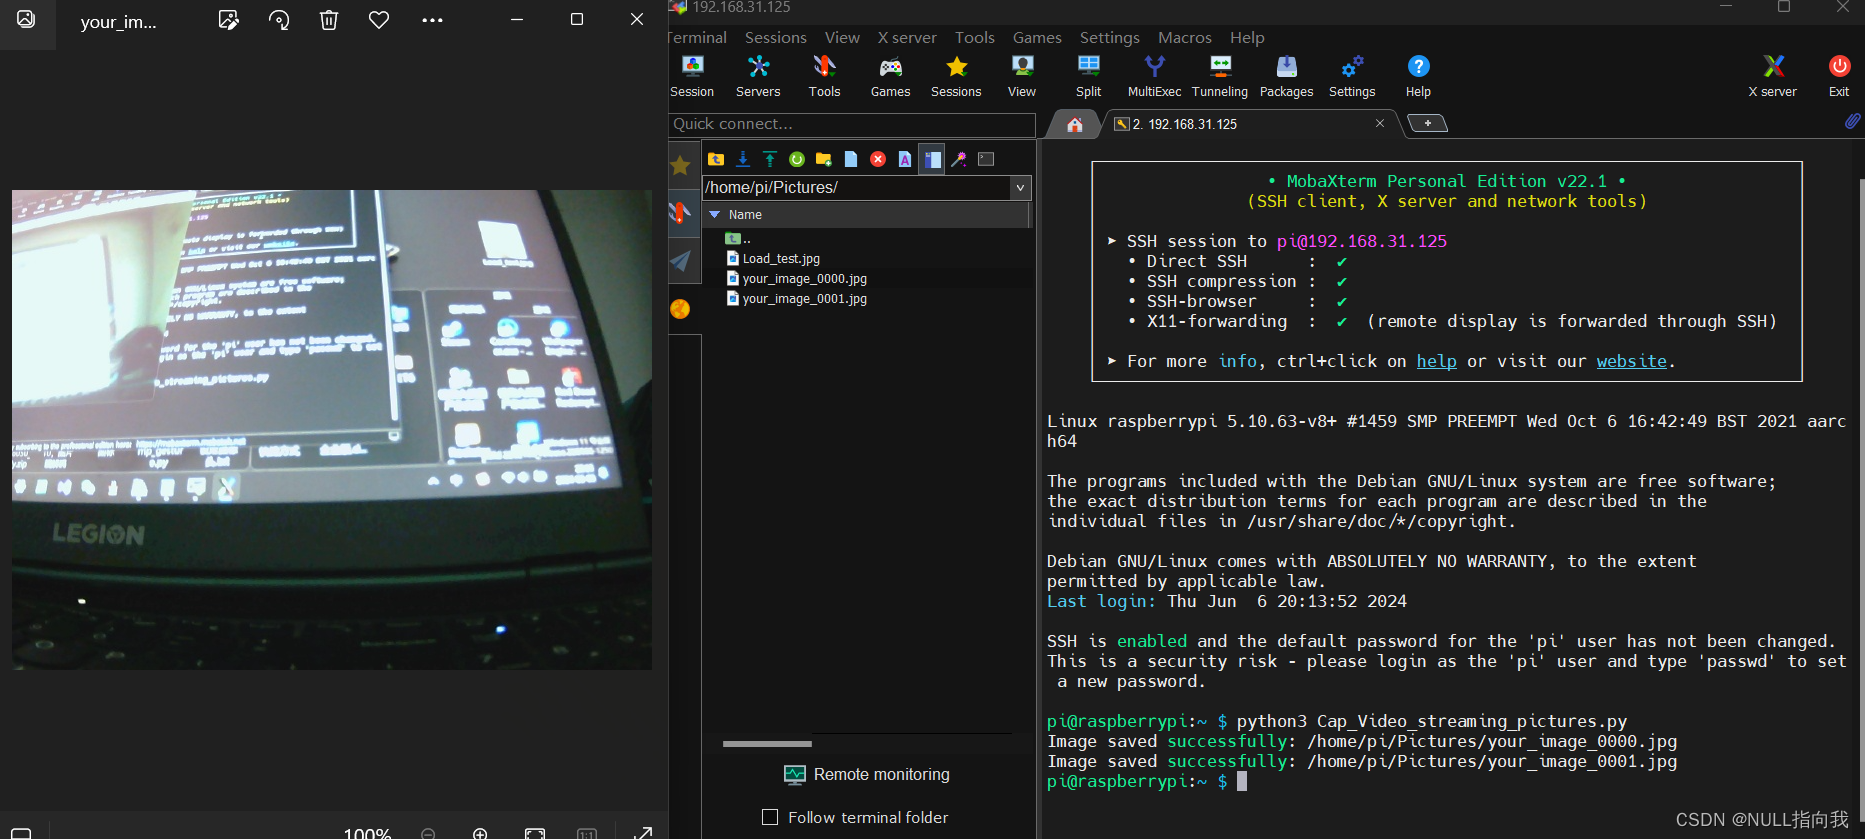Click the rename file icon with letter A
The image size is (1865, 839).
[905, 159]
